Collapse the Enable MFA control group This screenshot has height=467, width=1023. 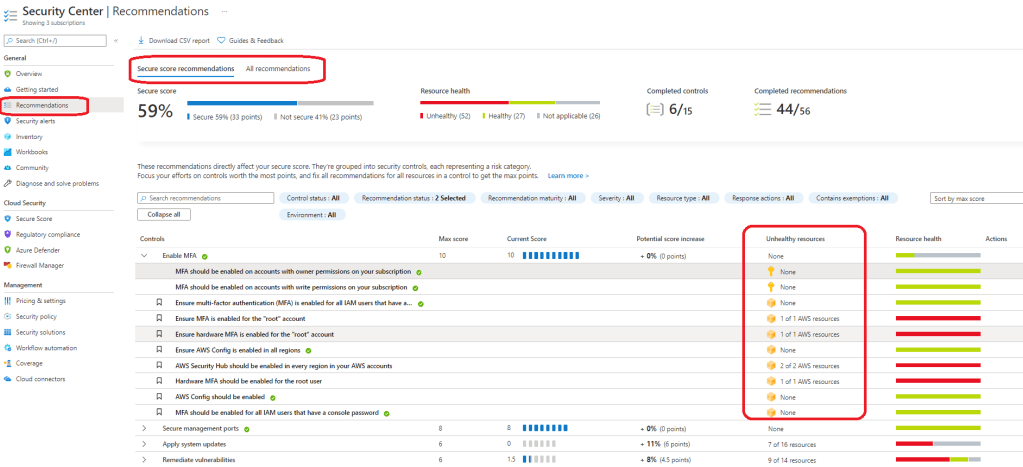145,256
